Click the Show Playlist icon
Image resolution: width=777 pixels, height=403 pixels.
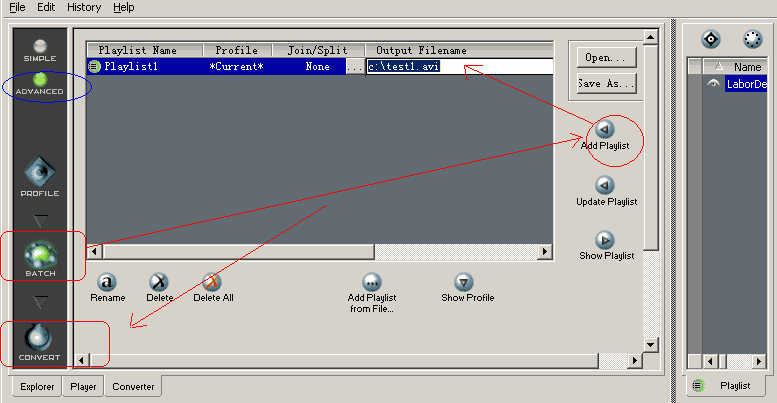605,240
